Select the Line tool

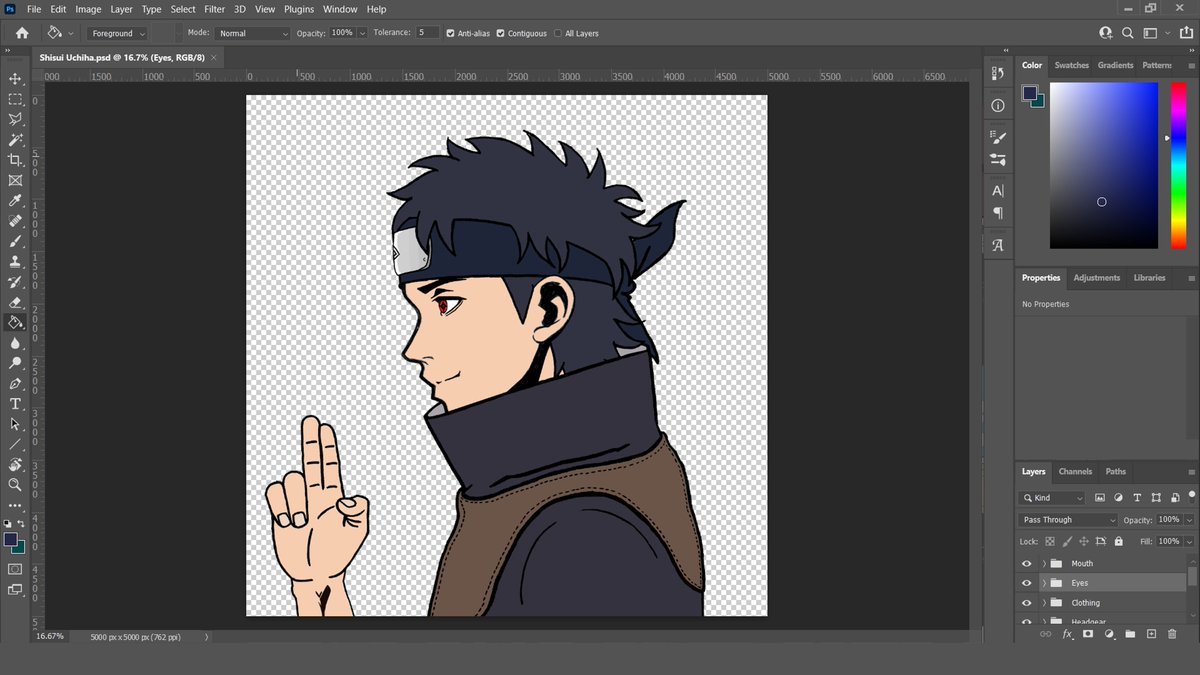(x=15, y=444)
